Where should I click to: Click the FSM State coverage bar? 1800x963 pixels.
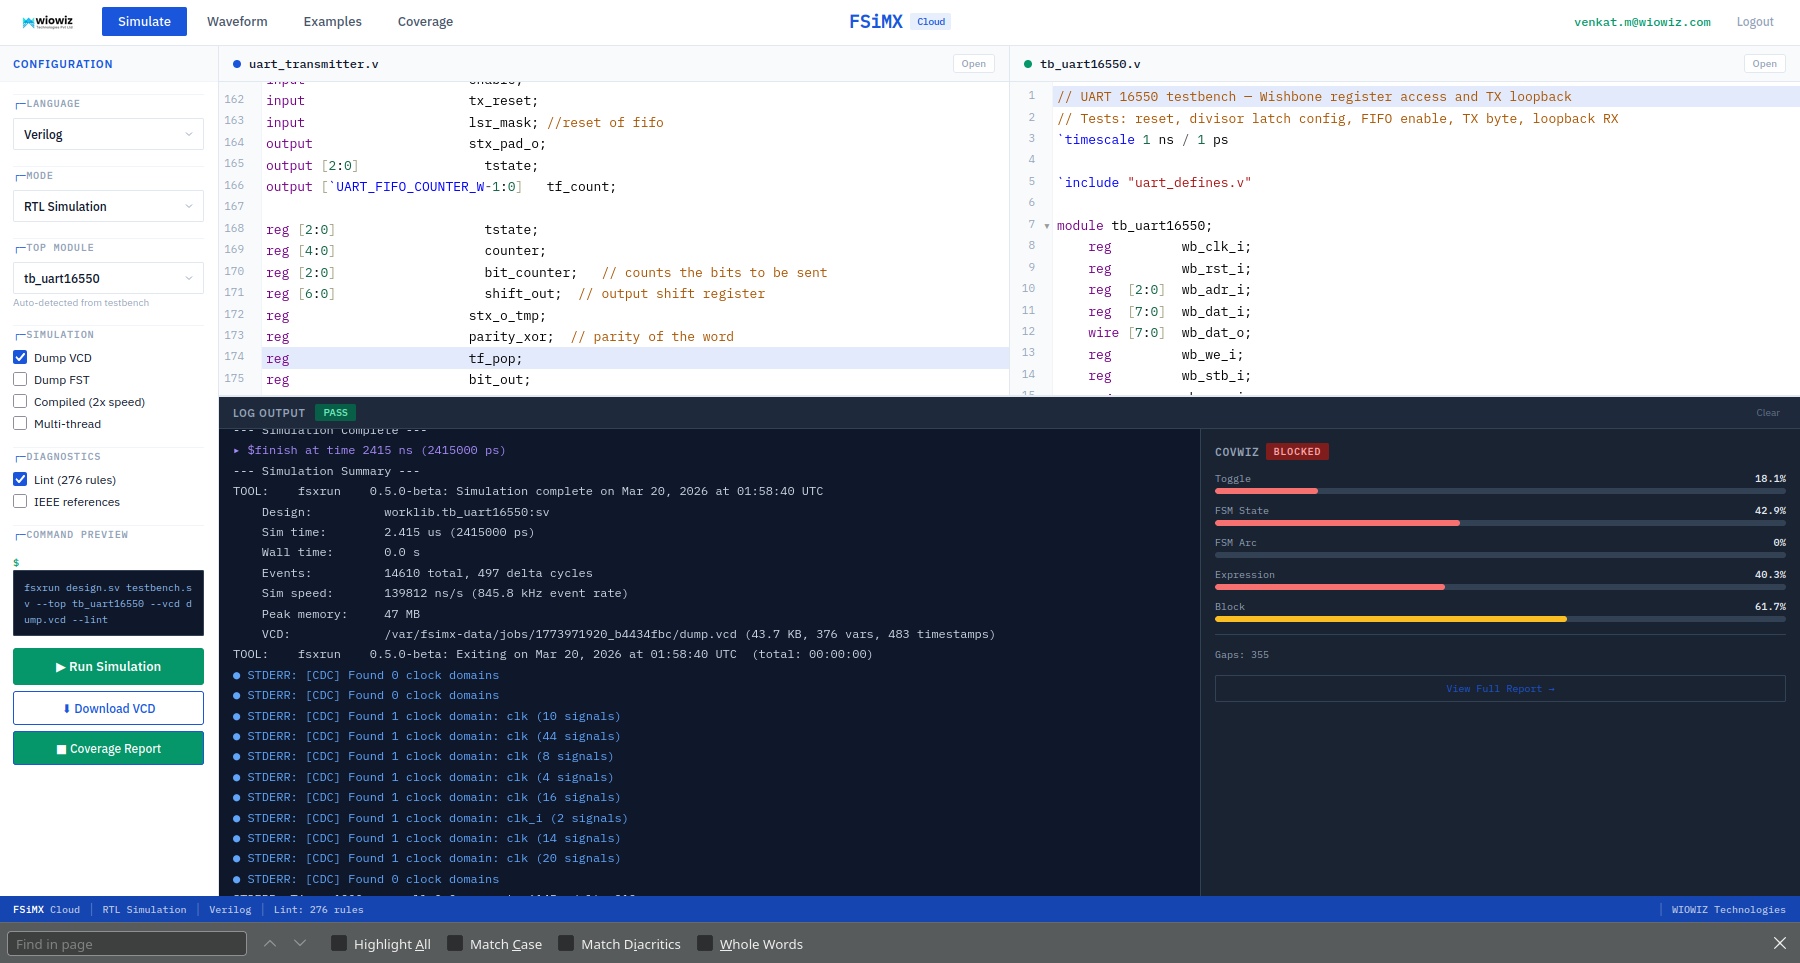point(1500,523)
